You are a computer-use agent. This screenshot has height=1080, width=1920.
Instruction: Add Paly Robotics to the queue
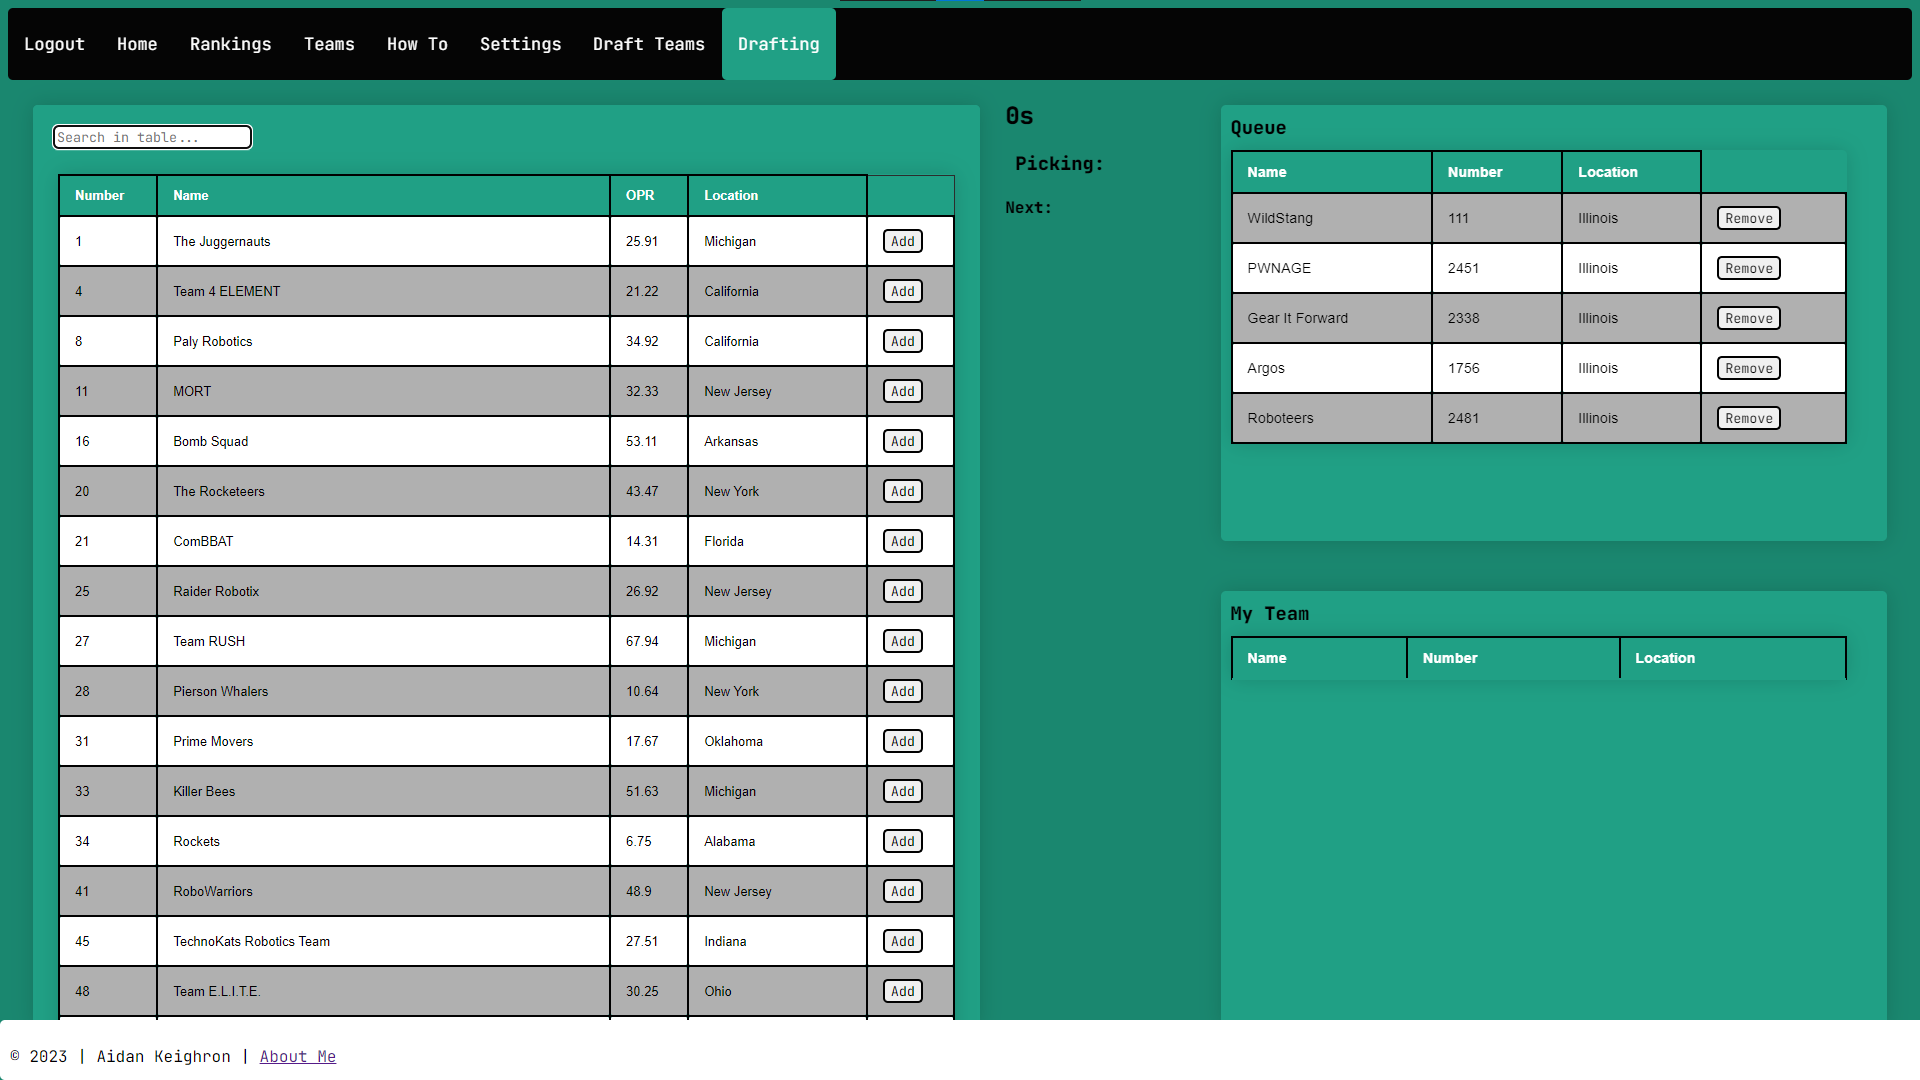coord(903,341)
